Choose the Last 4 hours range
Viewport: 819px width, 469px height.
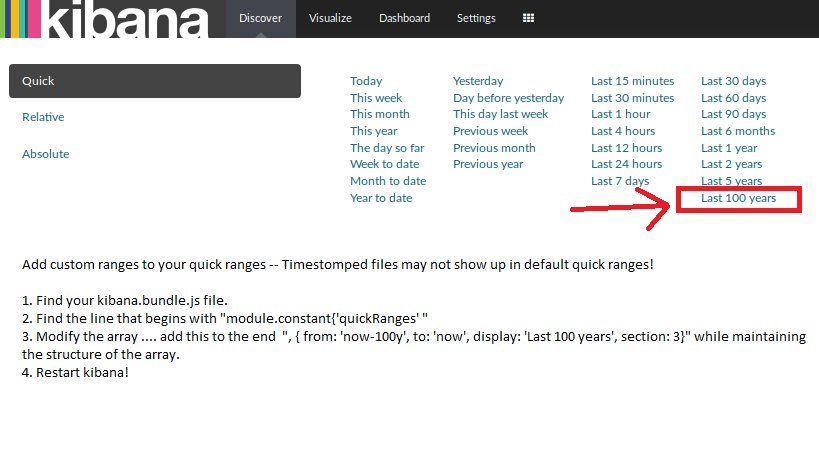tap(623, 131)
